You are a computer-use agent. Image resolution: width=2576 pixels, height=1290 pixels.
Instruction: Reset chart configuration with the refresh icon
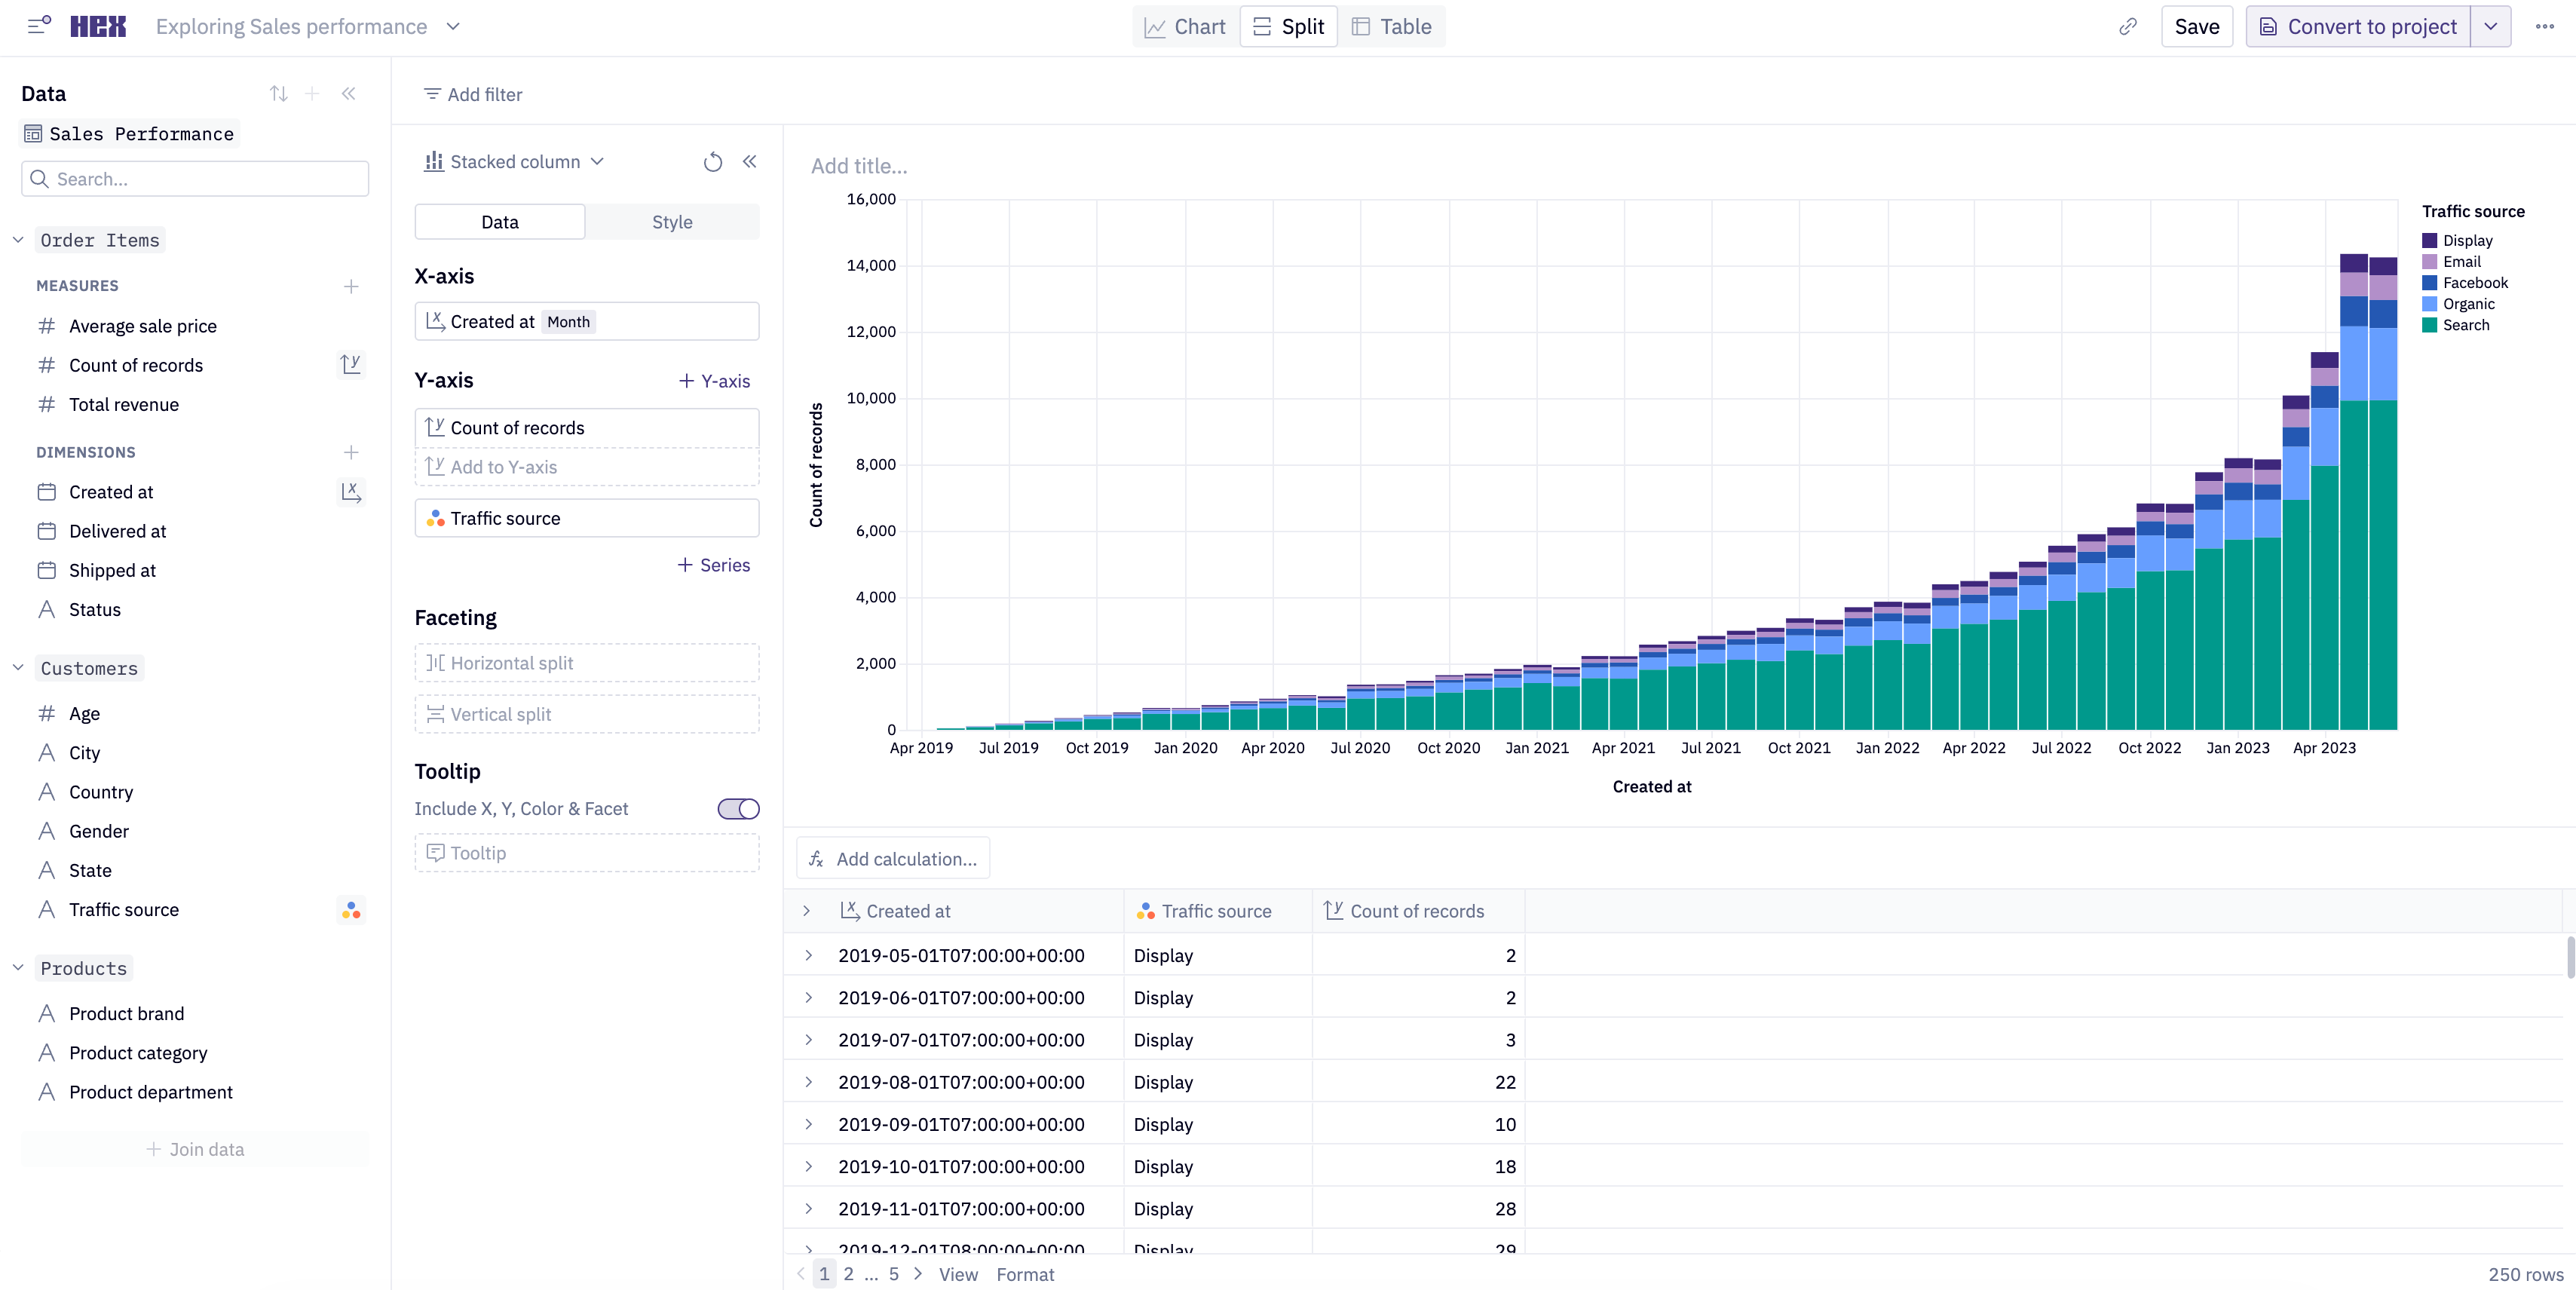tap(712, 162)
